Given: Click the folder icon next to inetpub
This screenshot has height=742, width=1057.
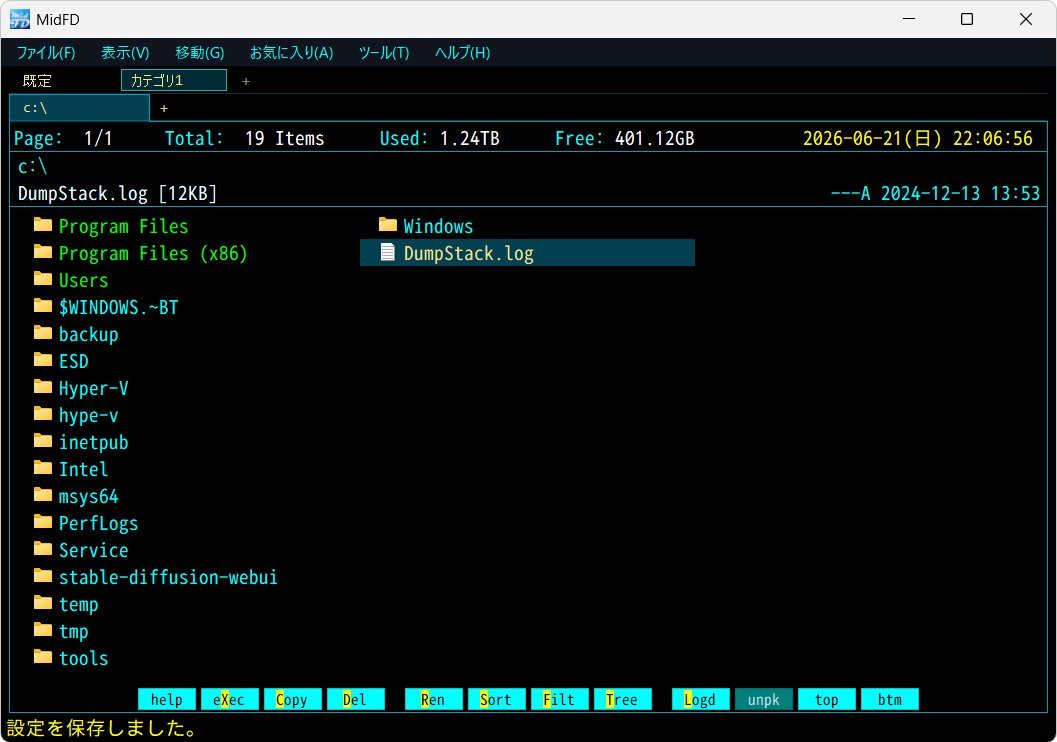Looking at the screenshot, I should (42, 440).
